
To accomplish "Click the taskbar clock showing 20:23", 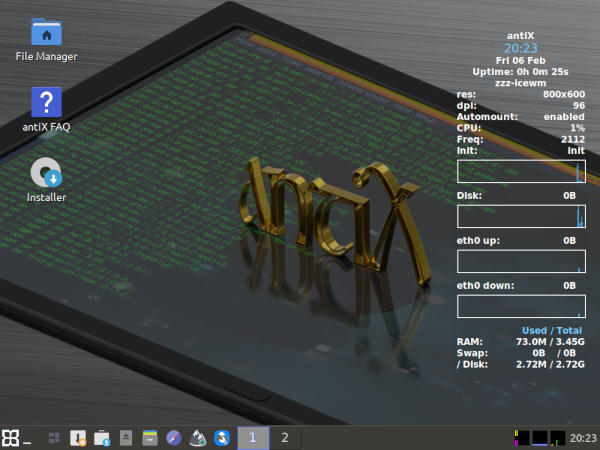I will (583, 437).
